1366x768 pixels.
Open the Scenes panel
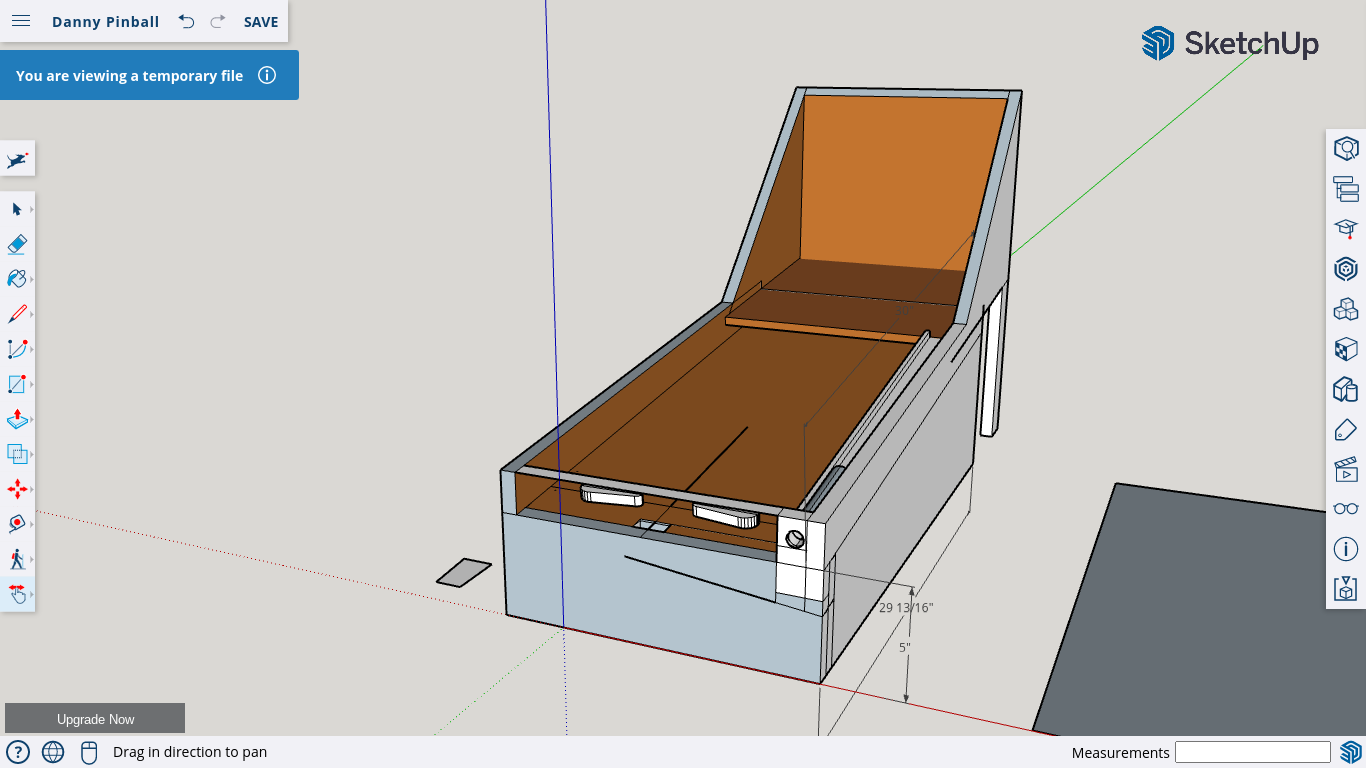pyautogui.click(x=1345, y=469)
